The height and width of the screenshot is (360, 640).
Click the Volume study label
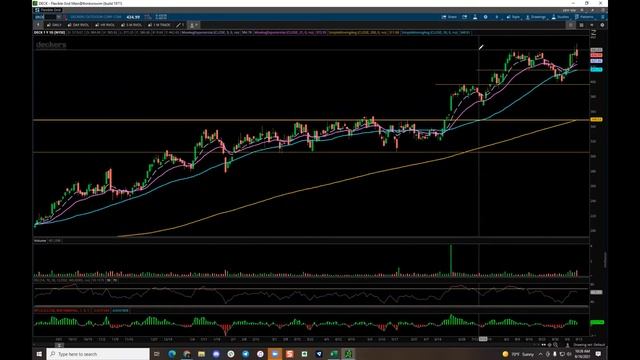click(x=40, y=241)
